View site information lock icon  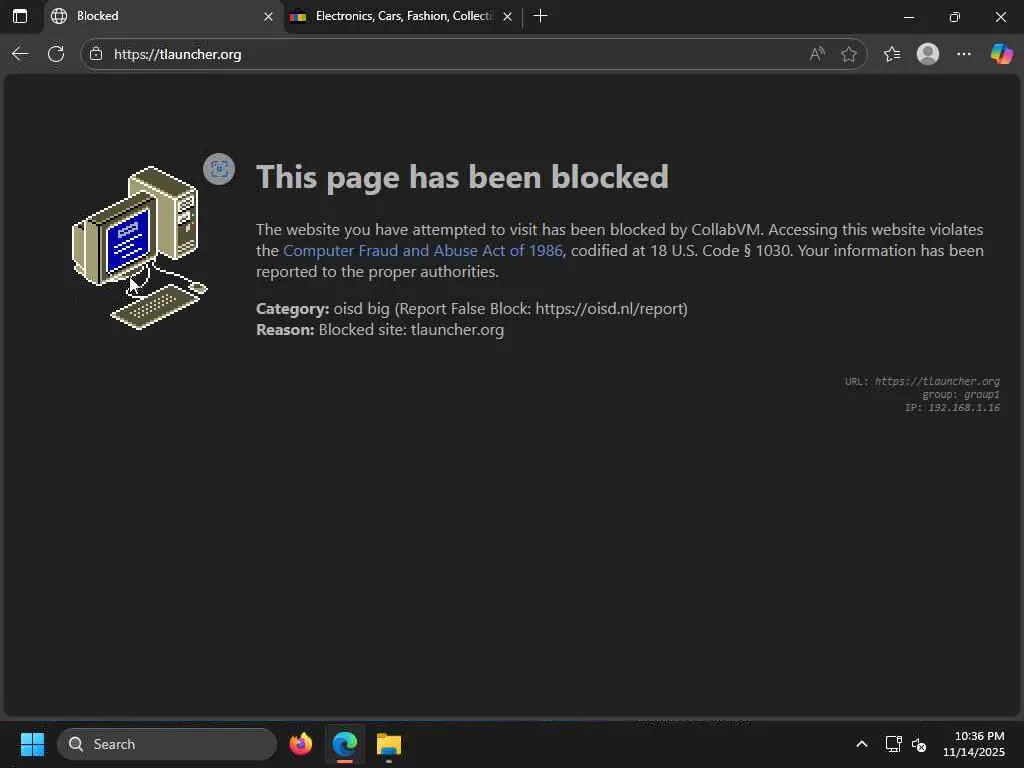click(x=96, y=54)
